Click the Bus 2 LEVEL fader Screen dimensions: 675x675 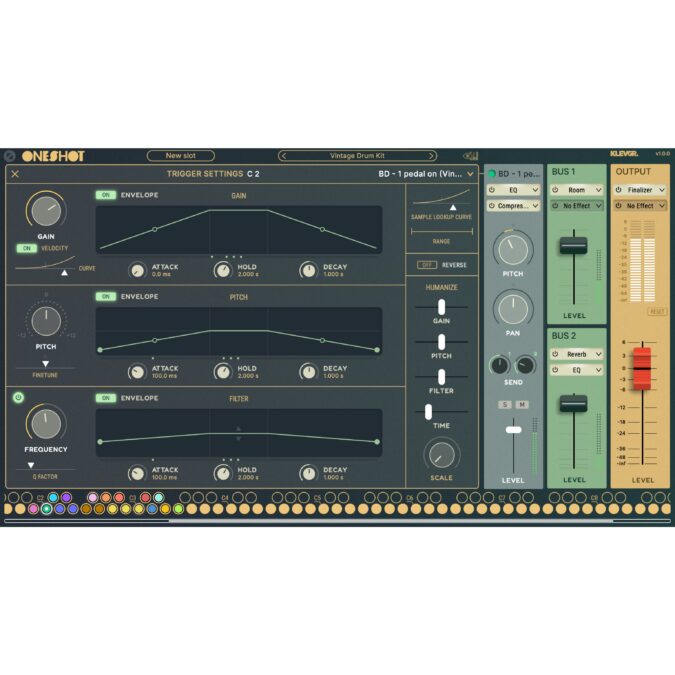click(573, 403)
